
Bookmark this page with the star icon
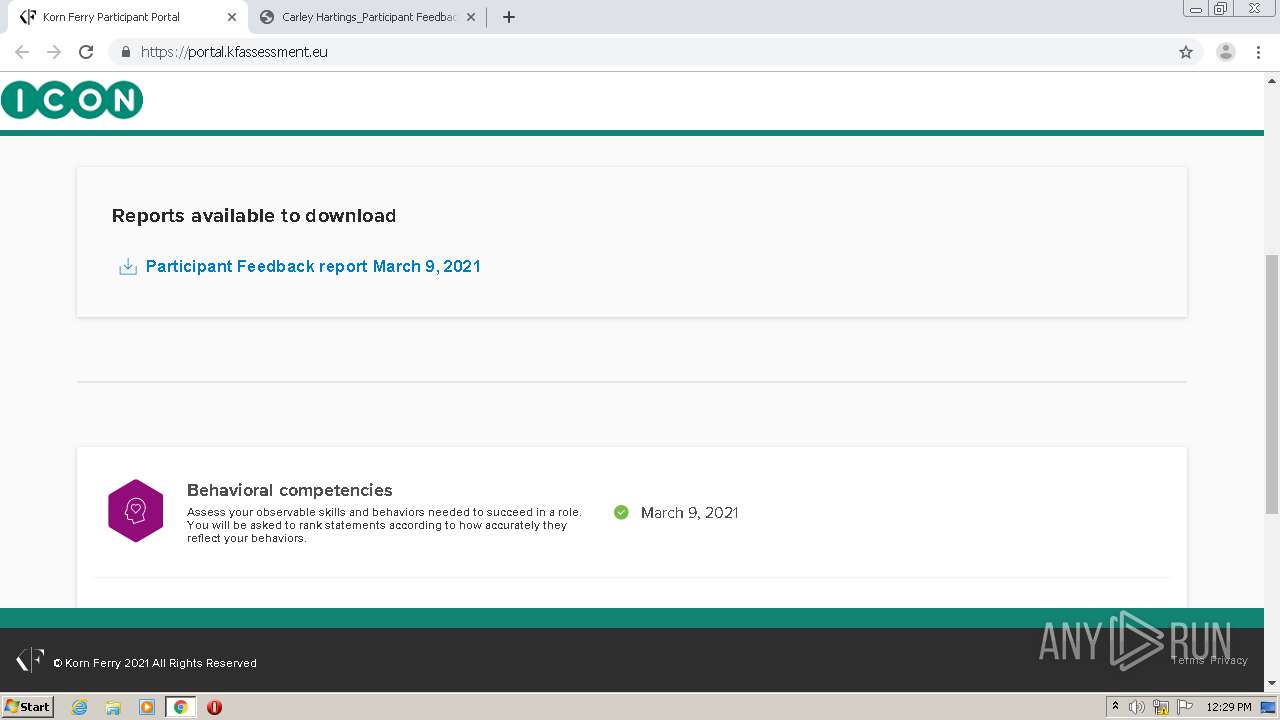[x=1186, y=52]
